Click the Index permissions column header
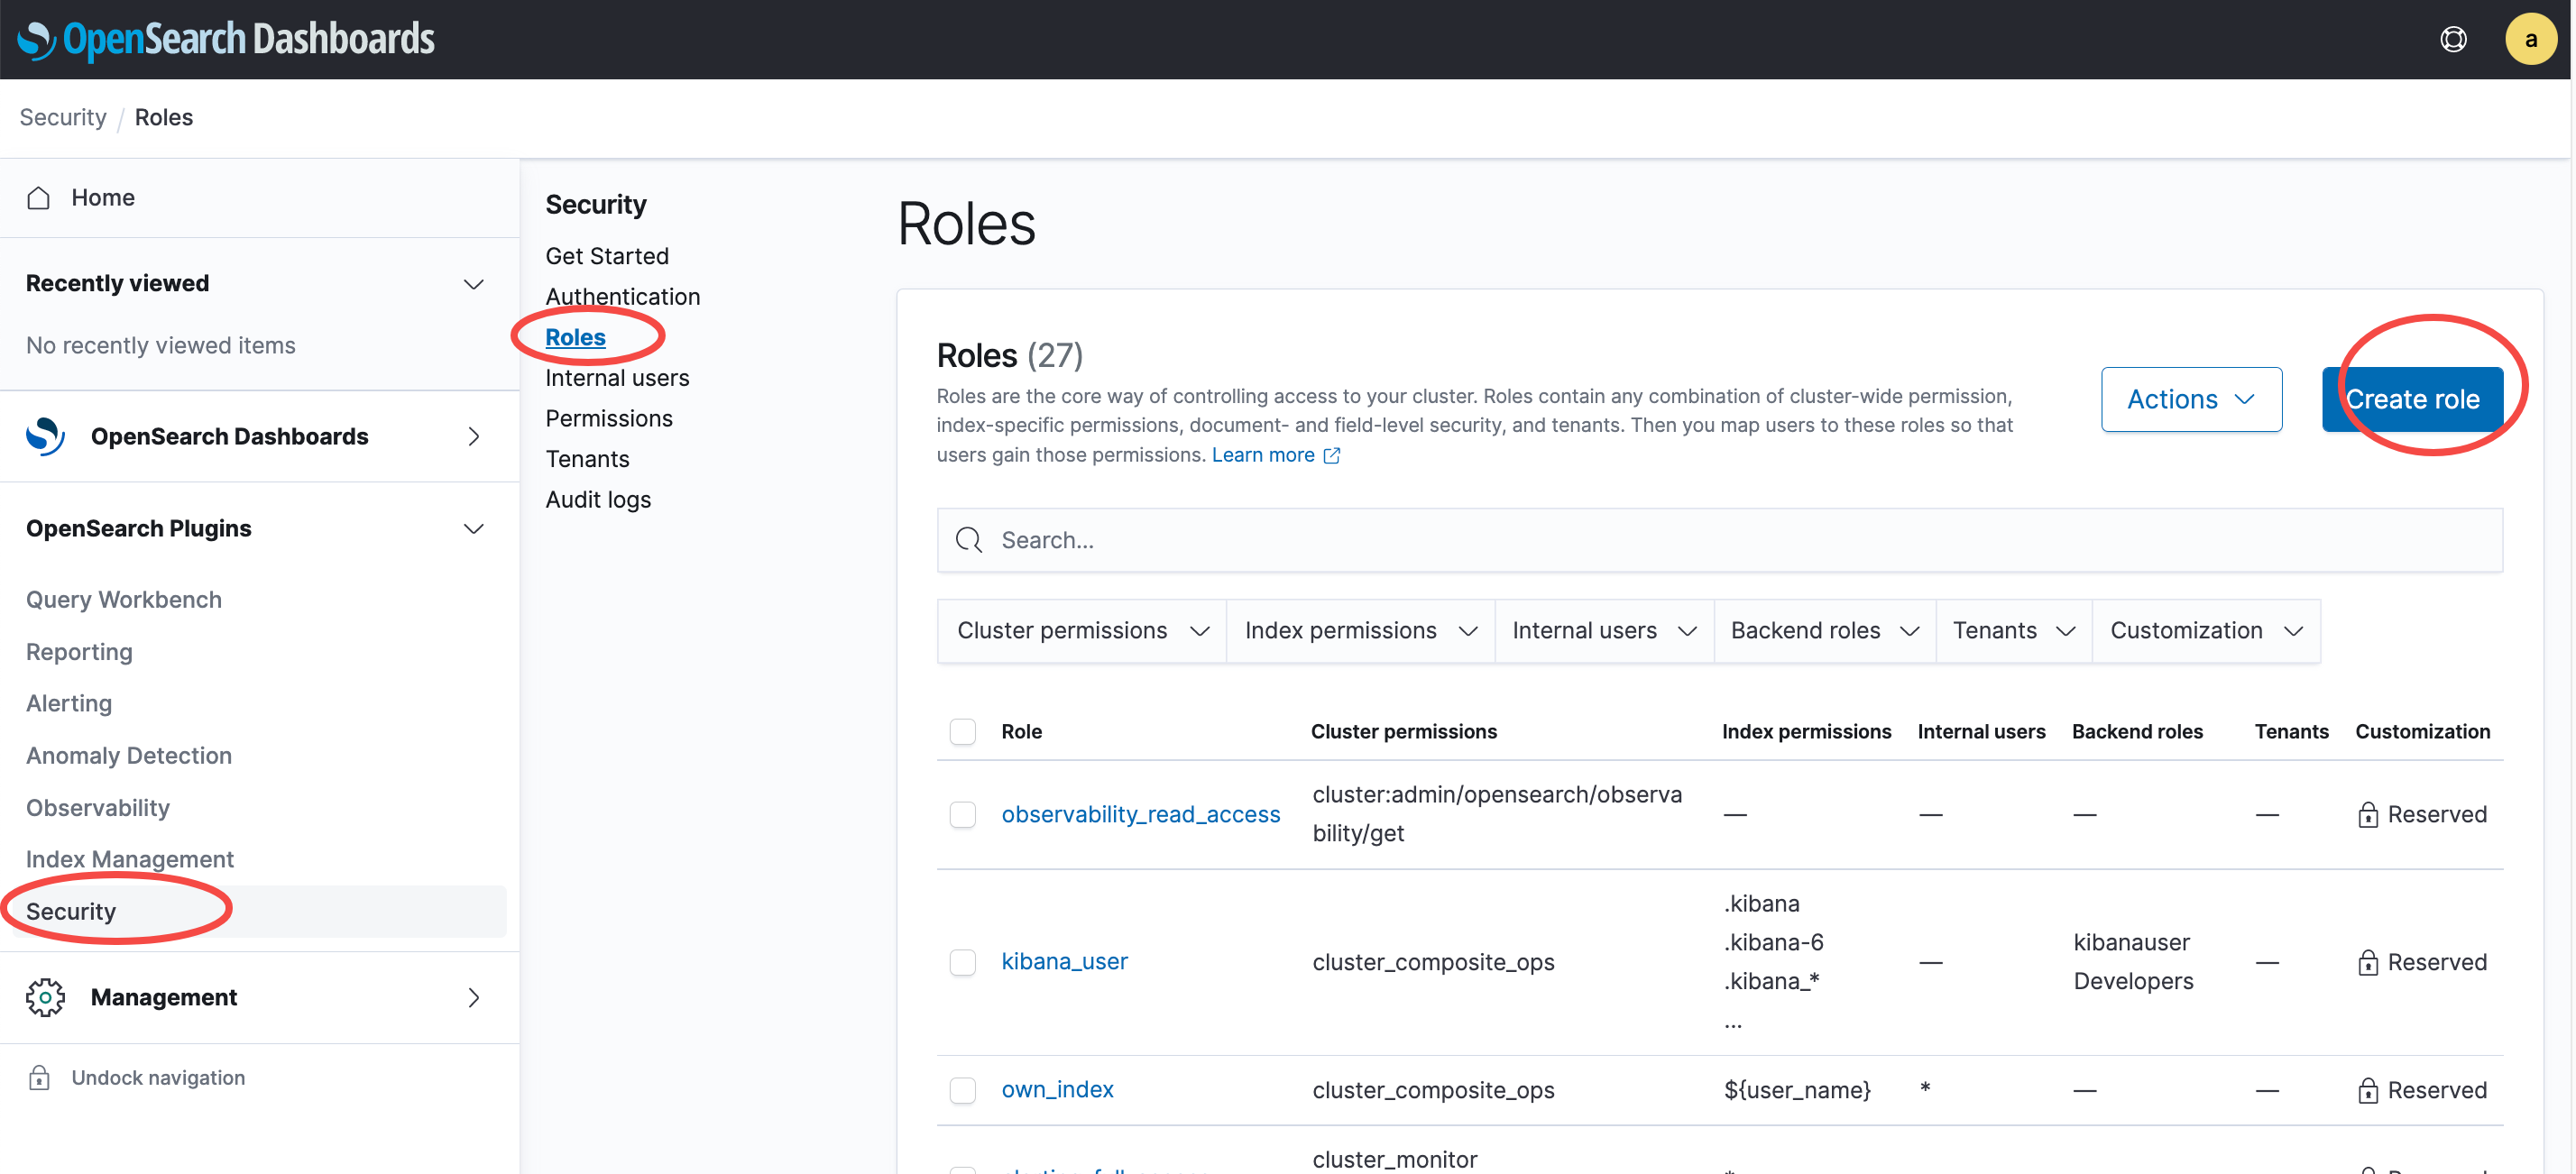This screenshot has width=2576, height=1174. 1806,731
